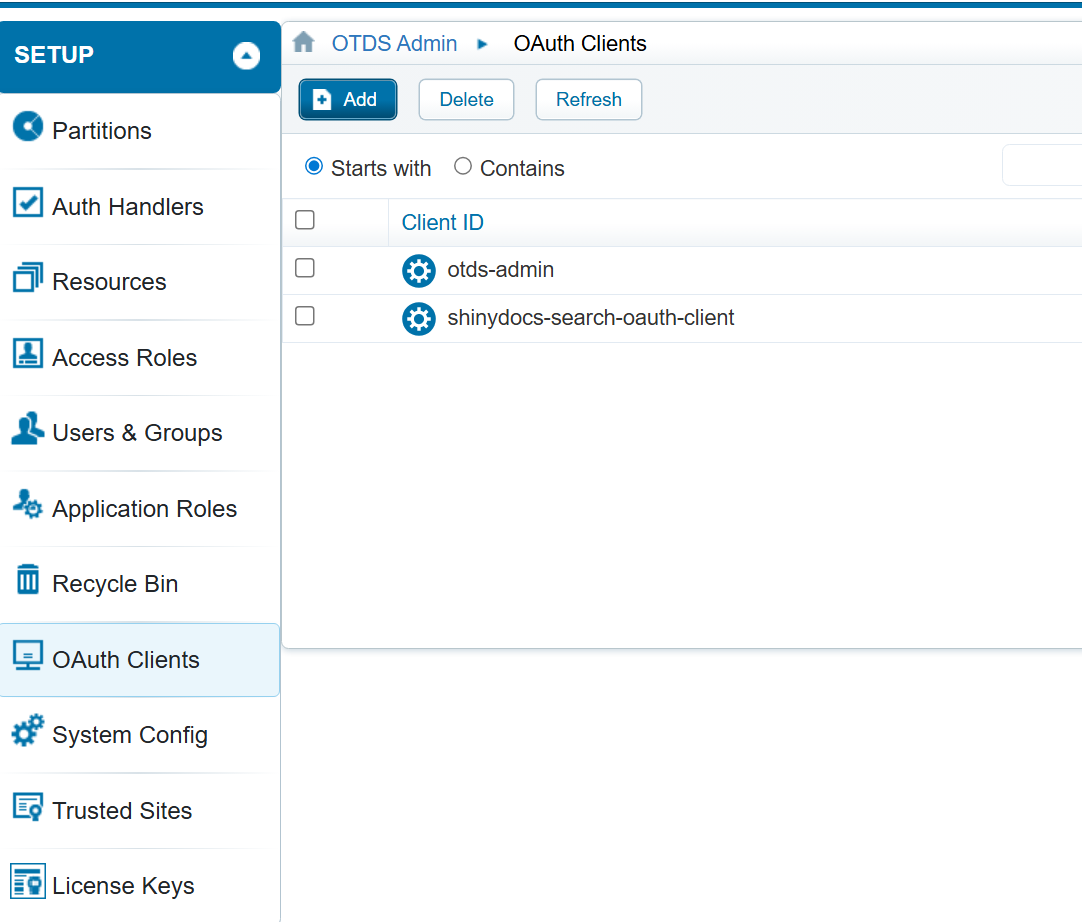Click the gear icon beside otds-admin
Image resolution: width=1082 pixels, height=922 pixels.
tap(419, 271)
